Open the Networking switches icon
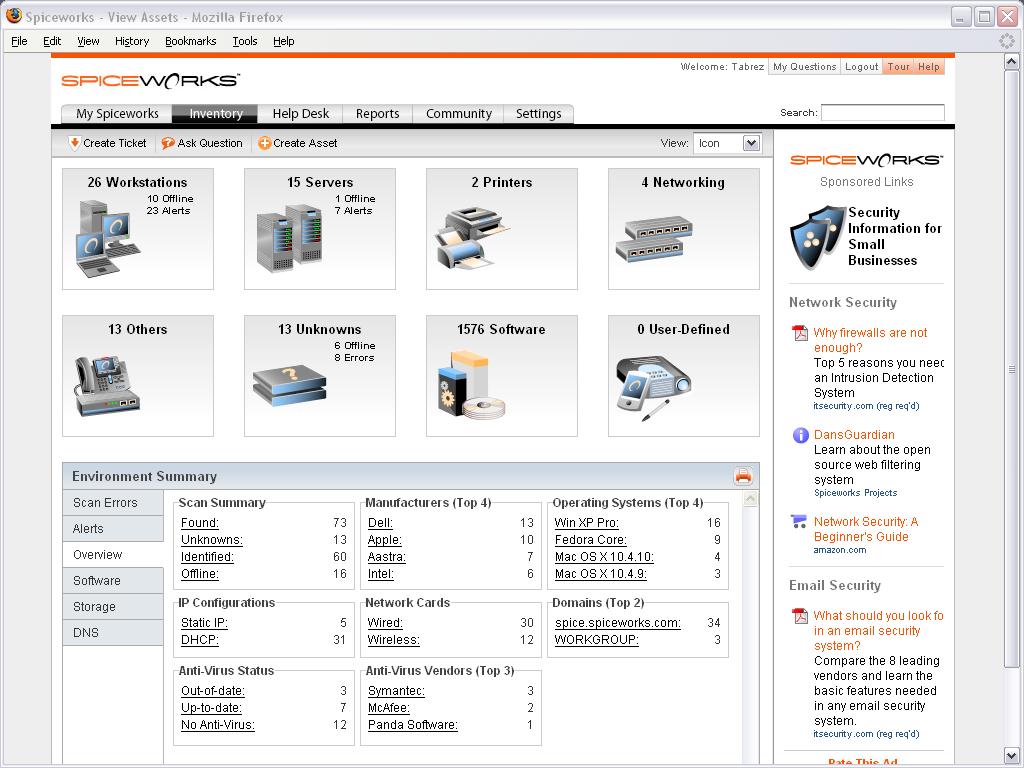This screenshot has width=1024, height=768. click(x=654, y=240)
